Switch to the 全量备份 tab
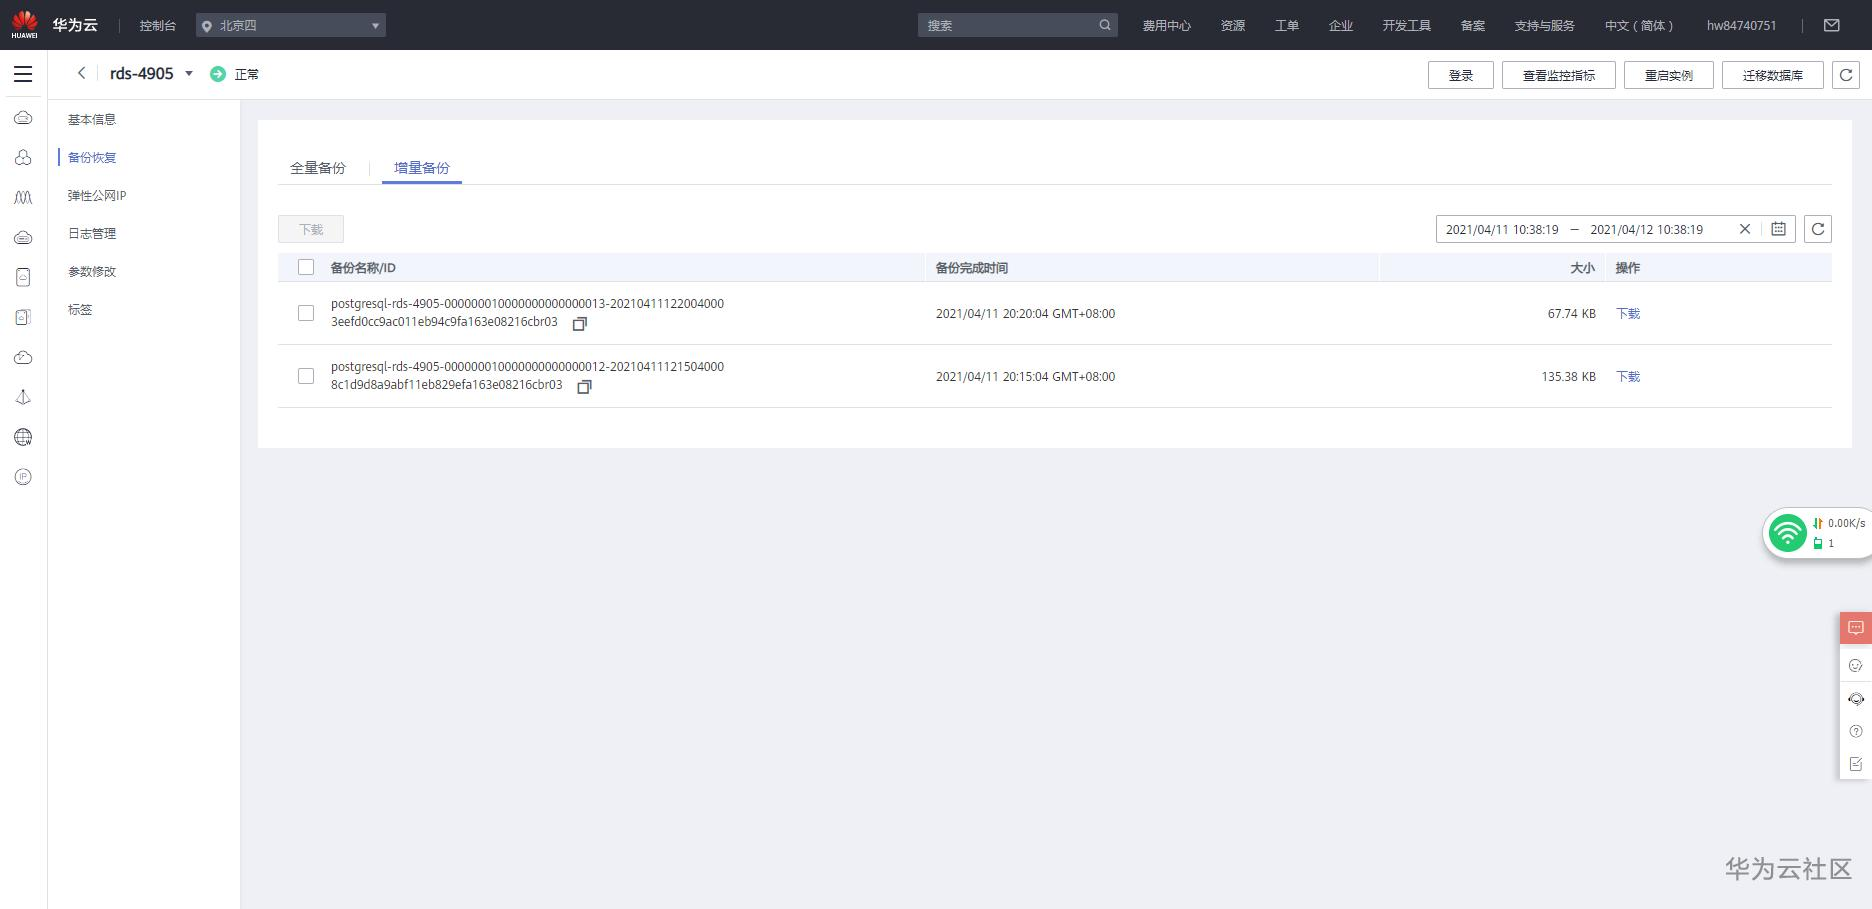The width and height of the screenshot is (1872, 909). tap(318, 168)
